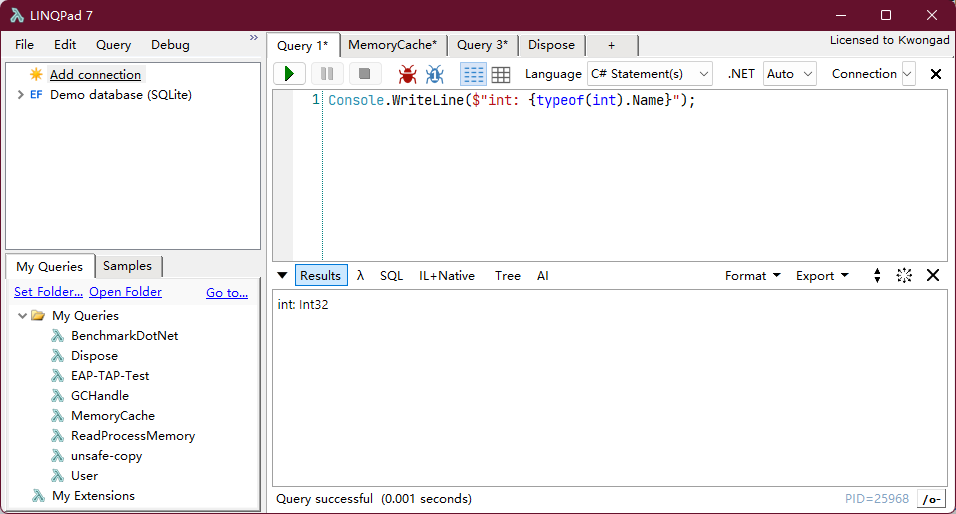Click the Set Folder... link
This screenshot has width=956, height=514.
pos(48,292)
